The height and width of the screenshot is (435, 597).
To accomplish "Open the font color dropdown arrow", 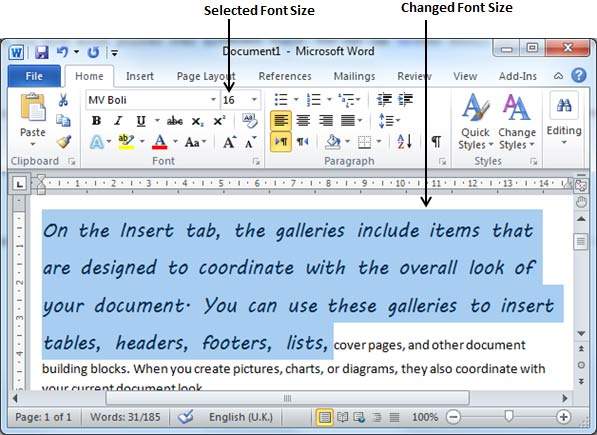I will [x=176, y=142].
